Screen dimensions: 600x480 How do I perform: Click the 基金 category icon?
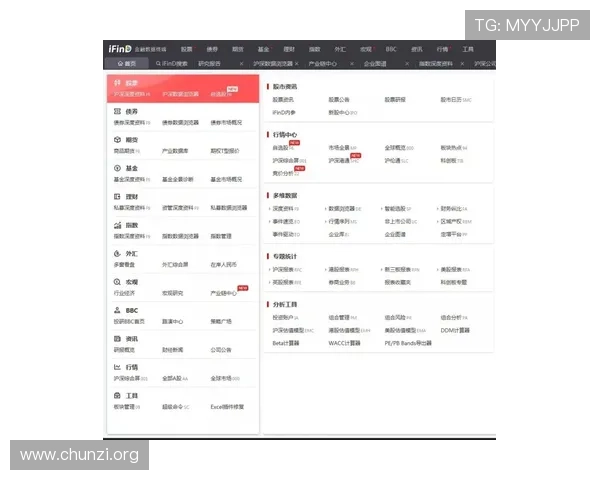118,169
